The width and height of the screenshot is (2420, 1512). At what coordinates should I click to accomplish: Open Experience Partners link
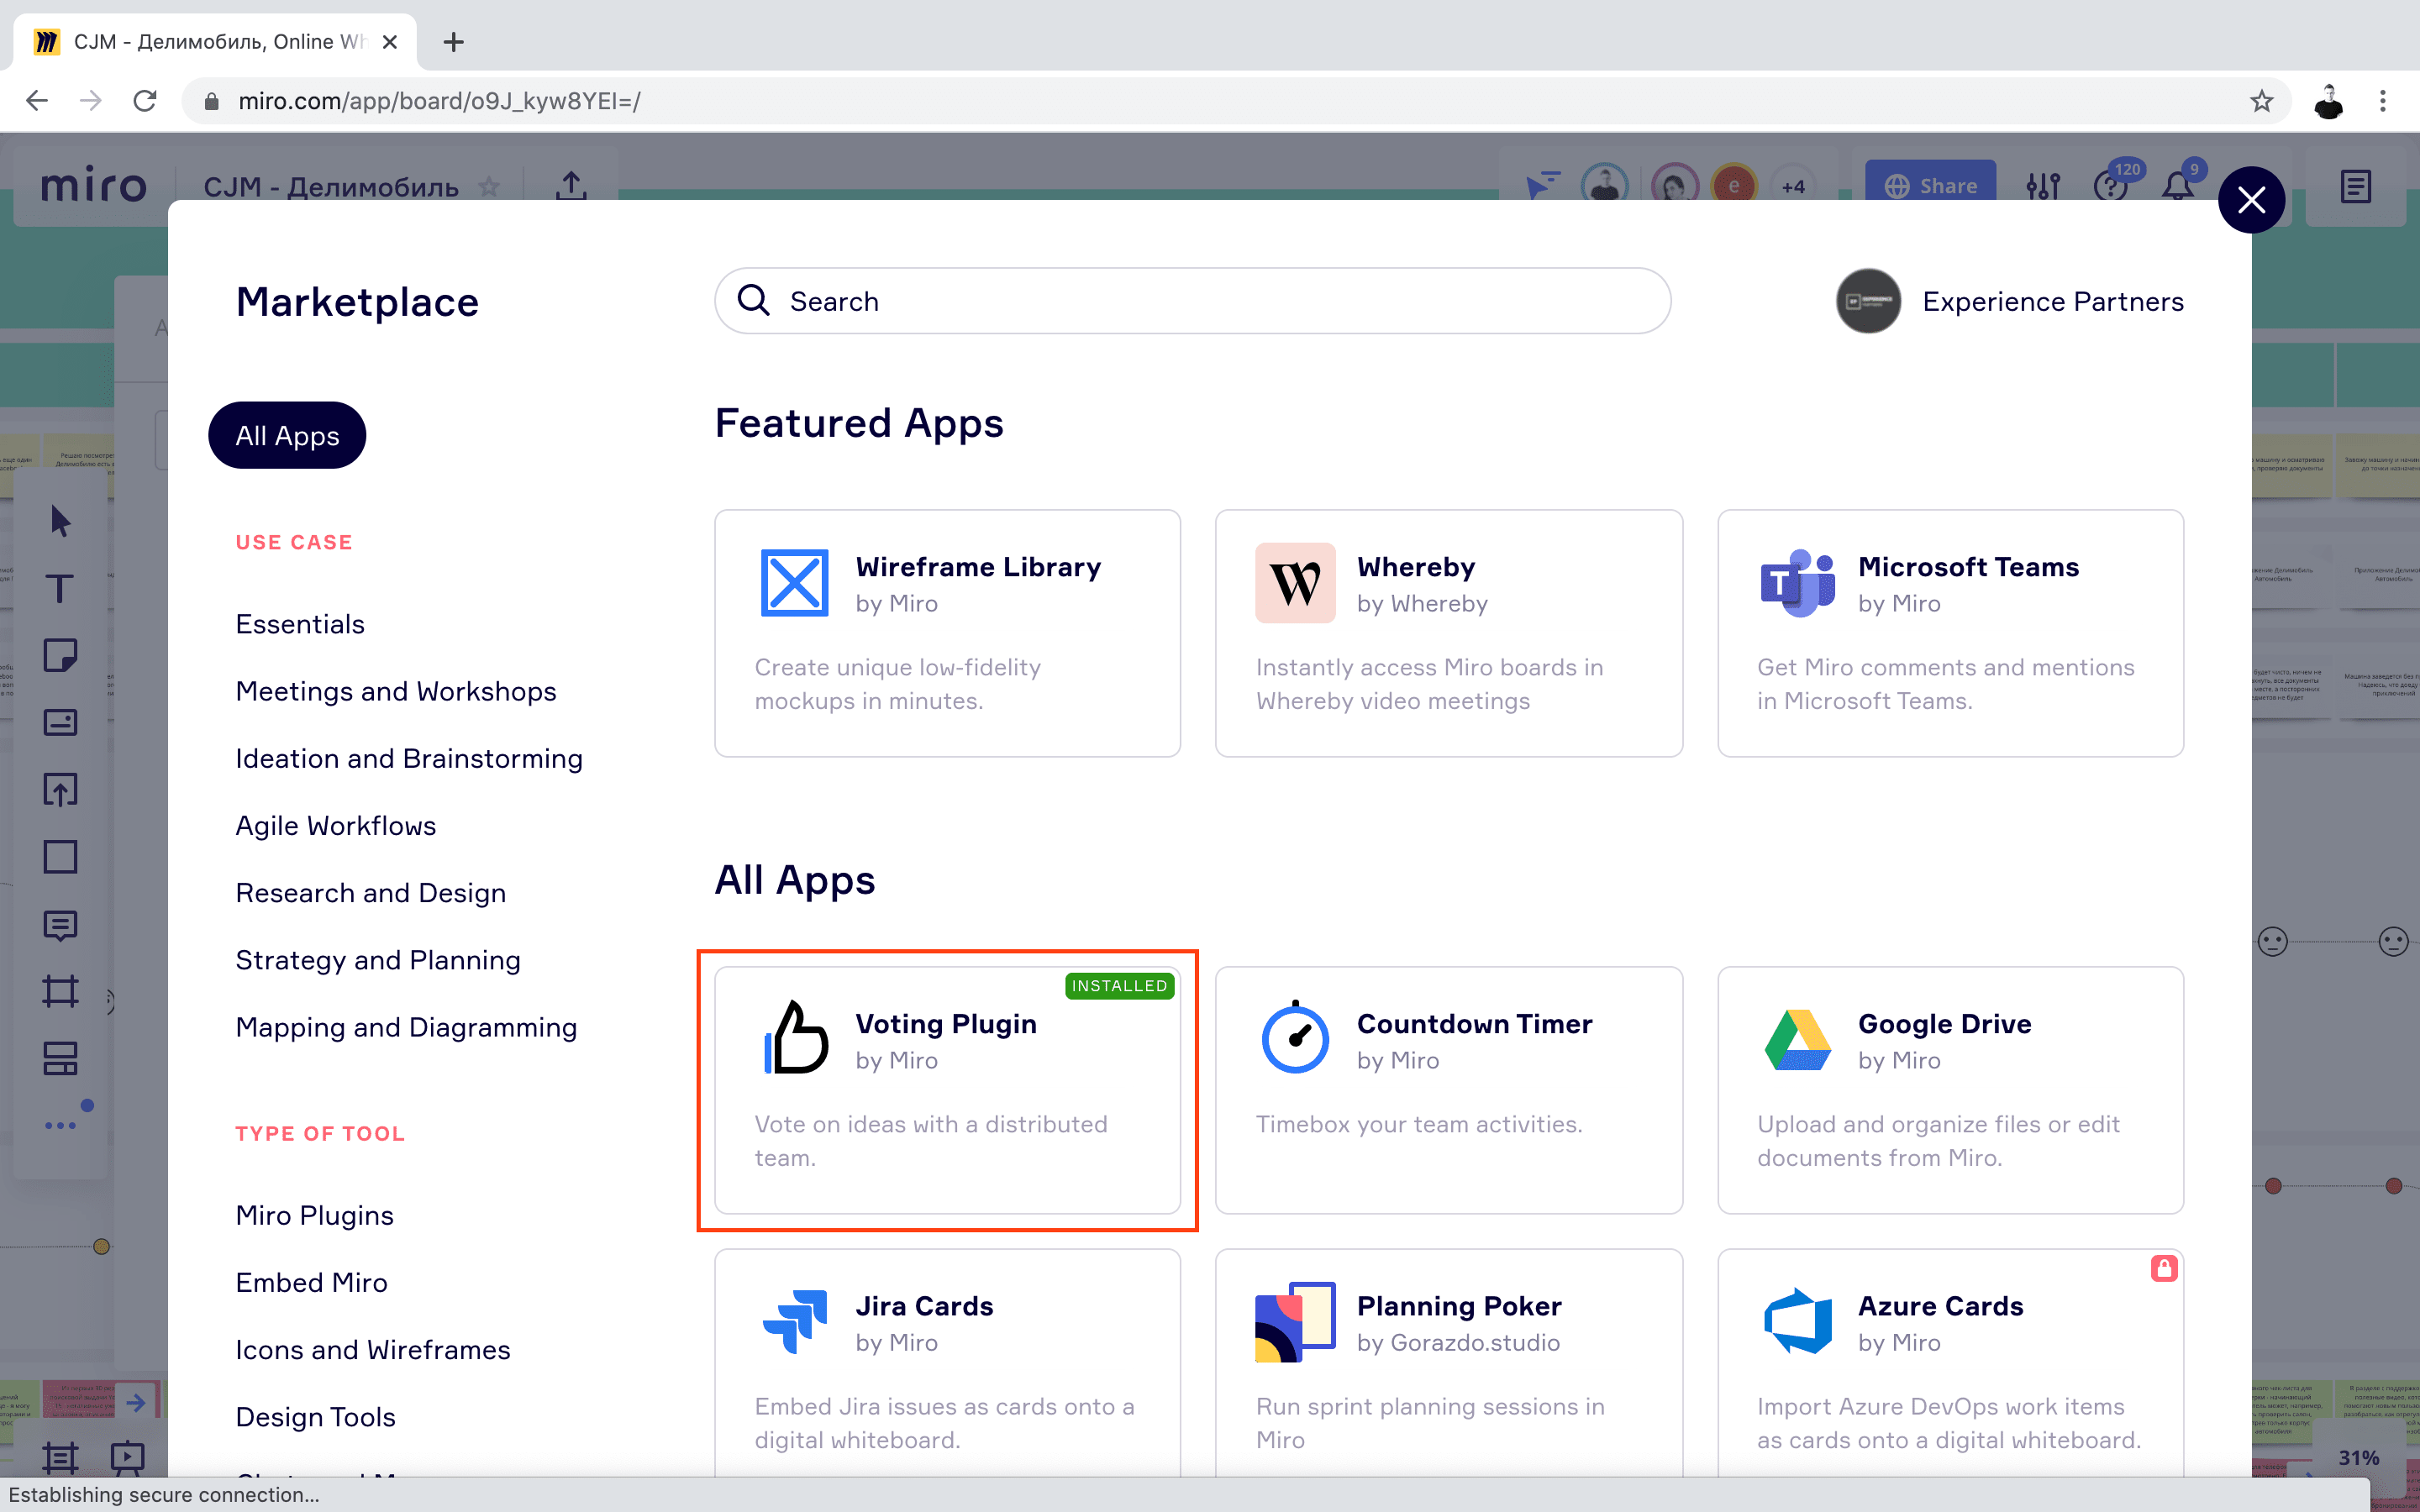[2051, 301]
